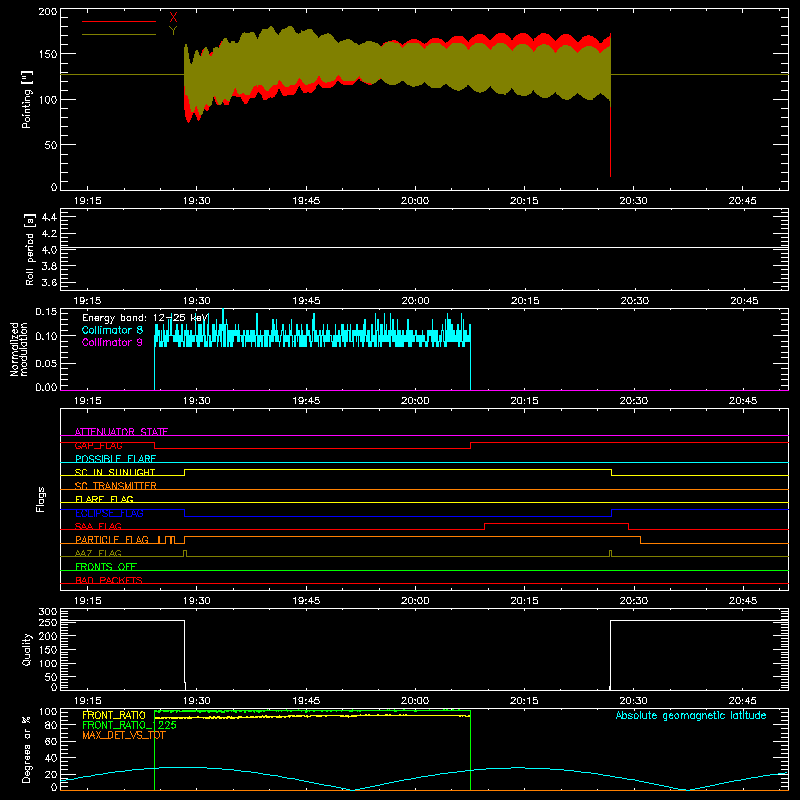The width and height of the screenshot is (800, 800).
Task: Click the 3.6 tick on Roll period axis
Action: (x=49, y=282)
